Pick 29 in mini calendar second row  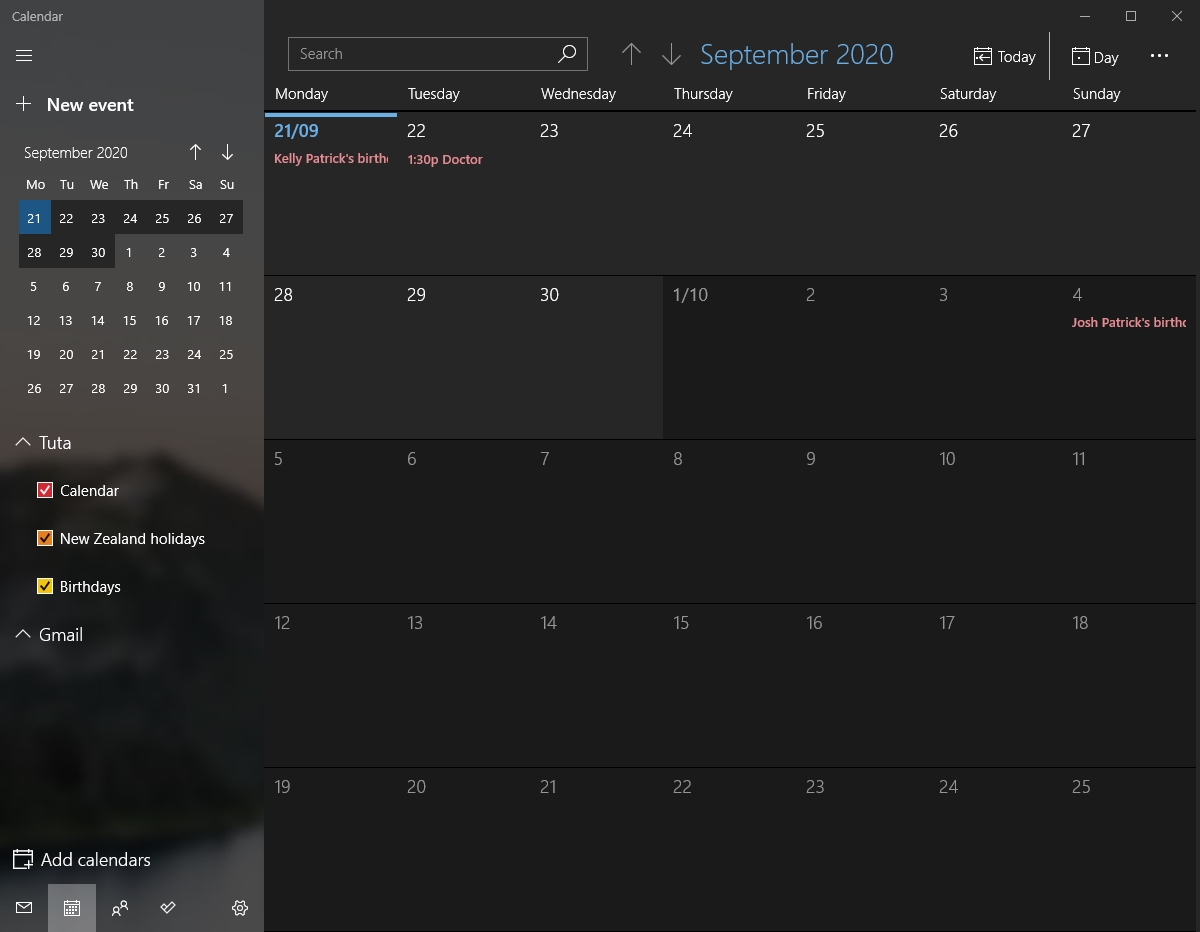[x=66, y=252]
